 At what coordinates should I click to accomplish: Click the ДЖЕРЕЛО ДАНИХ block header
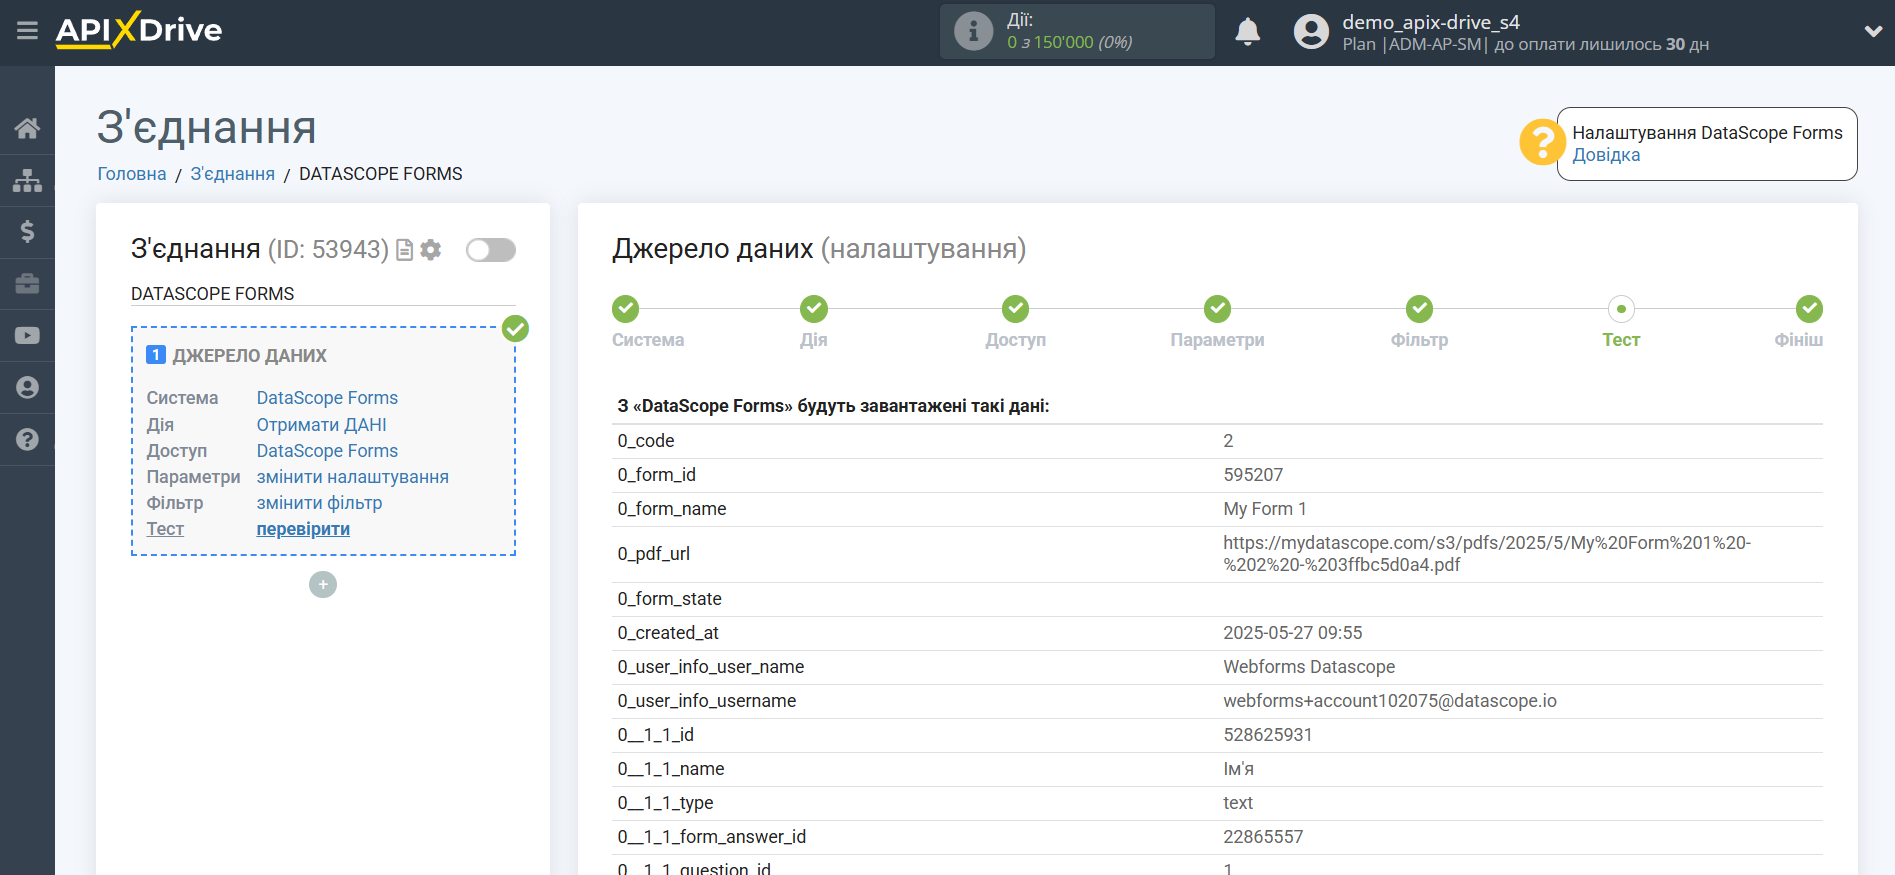tap(249, 356)
